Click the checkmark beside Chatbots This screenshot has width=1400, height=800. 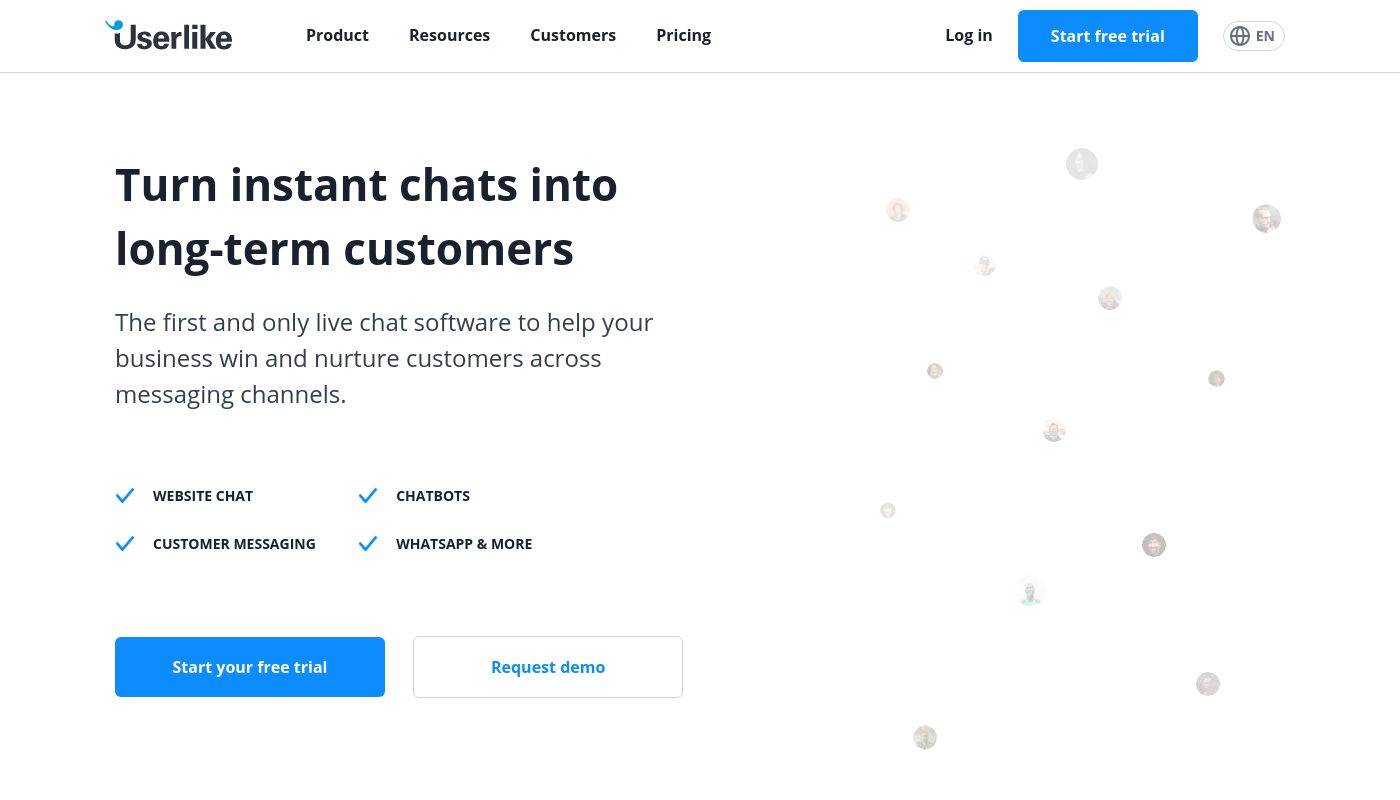tap(368, 496)
